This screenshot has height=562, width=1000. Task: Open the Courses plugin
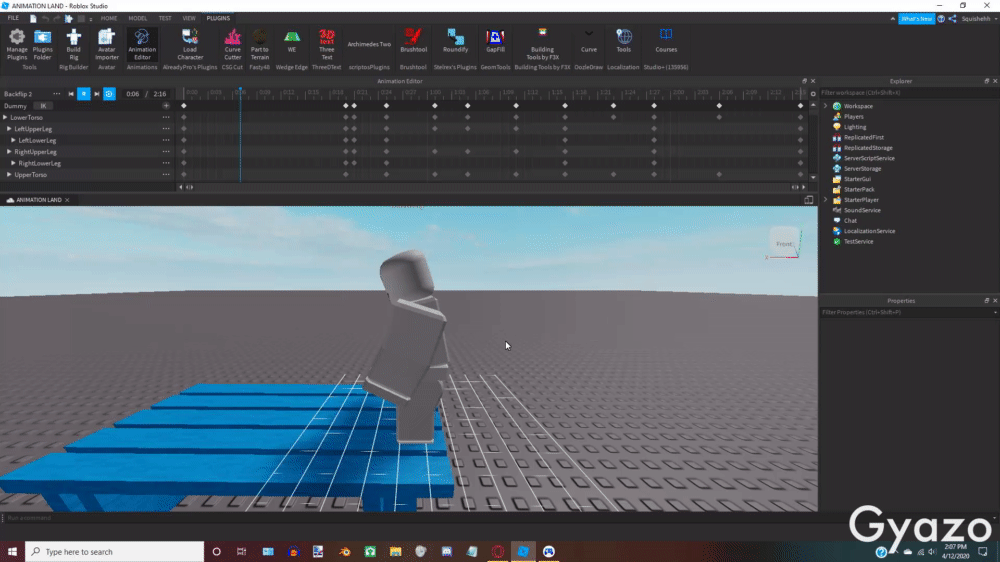pos(666,41)
